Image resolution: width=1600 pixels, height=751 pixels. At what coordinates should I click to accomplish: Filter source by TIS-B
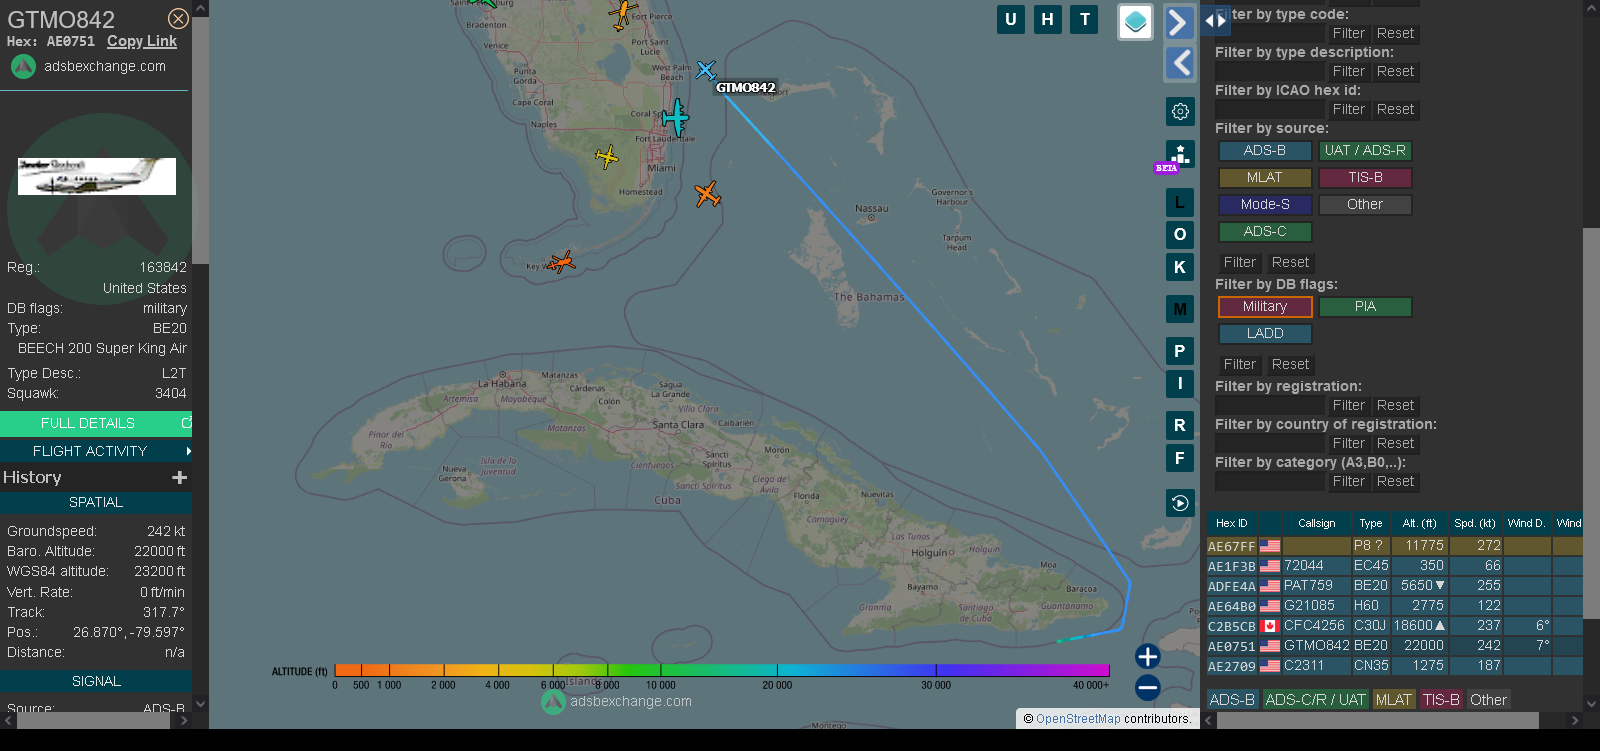click(x=1365, y=178)
